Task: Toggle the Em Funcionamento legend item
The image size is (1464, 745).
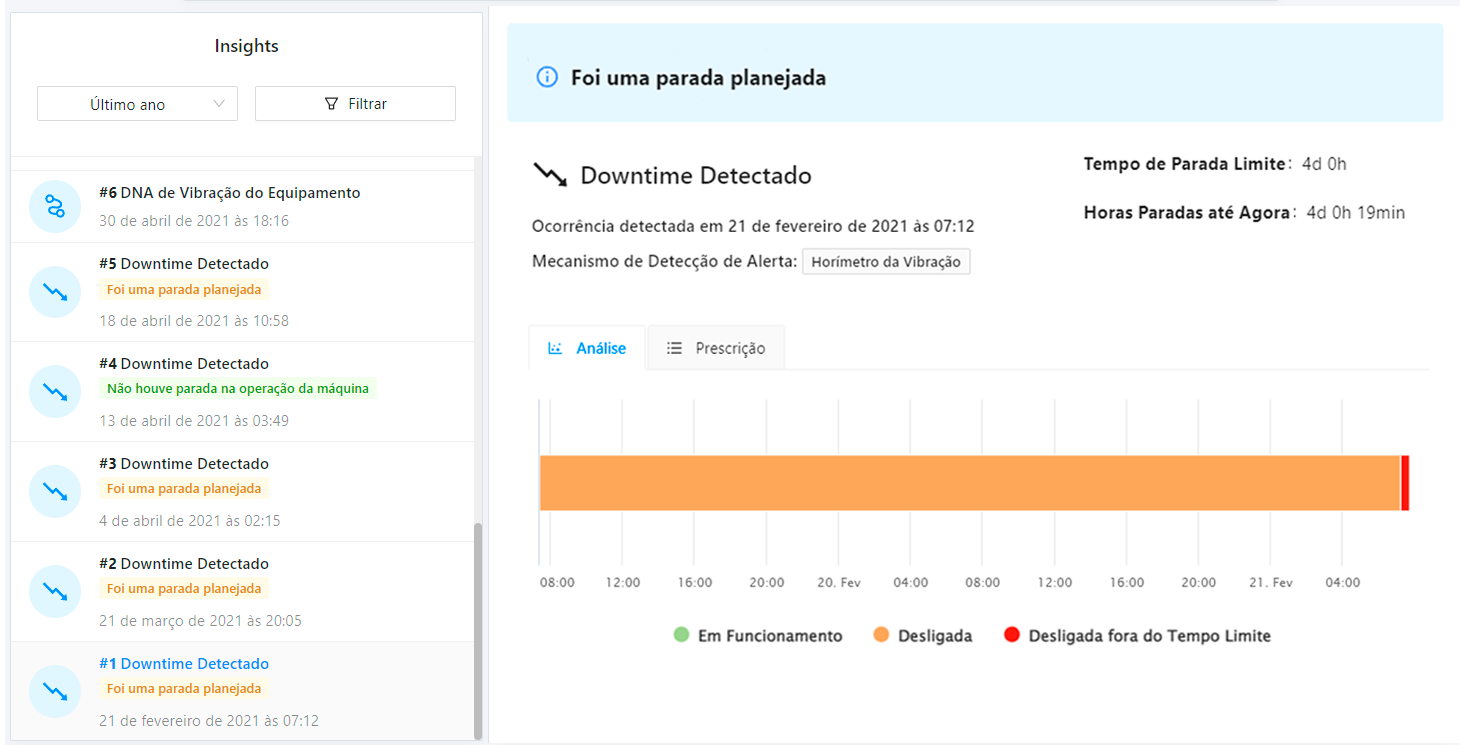Action: pyautogui.click(x=758, y=636)
